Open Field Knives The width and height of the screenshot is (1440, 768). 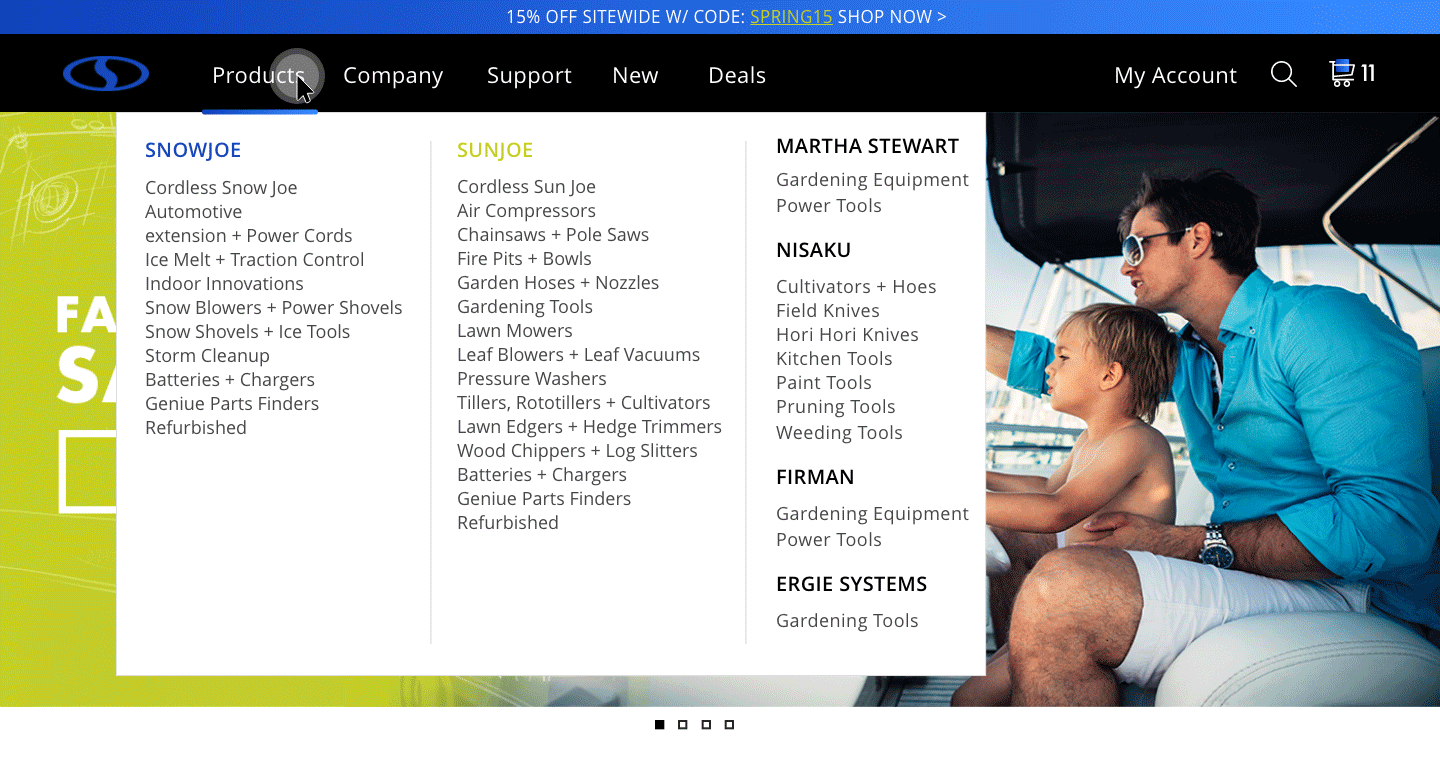click(x=828, y=311)
